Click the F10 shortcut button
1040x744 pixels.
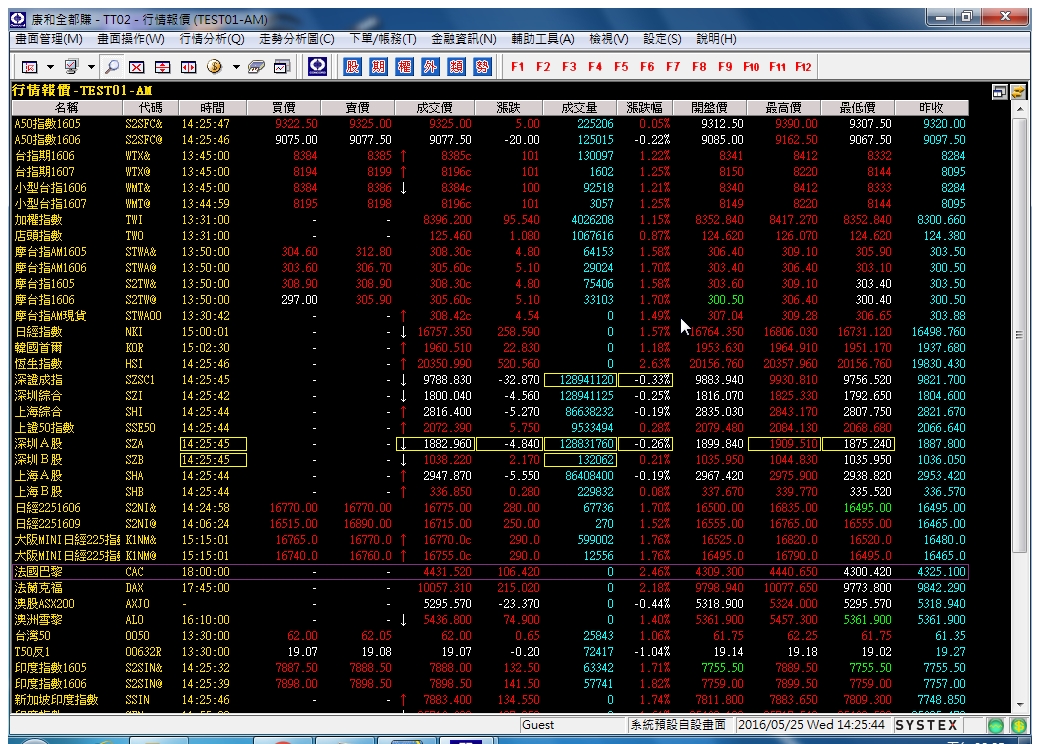[x=751, y=67]
